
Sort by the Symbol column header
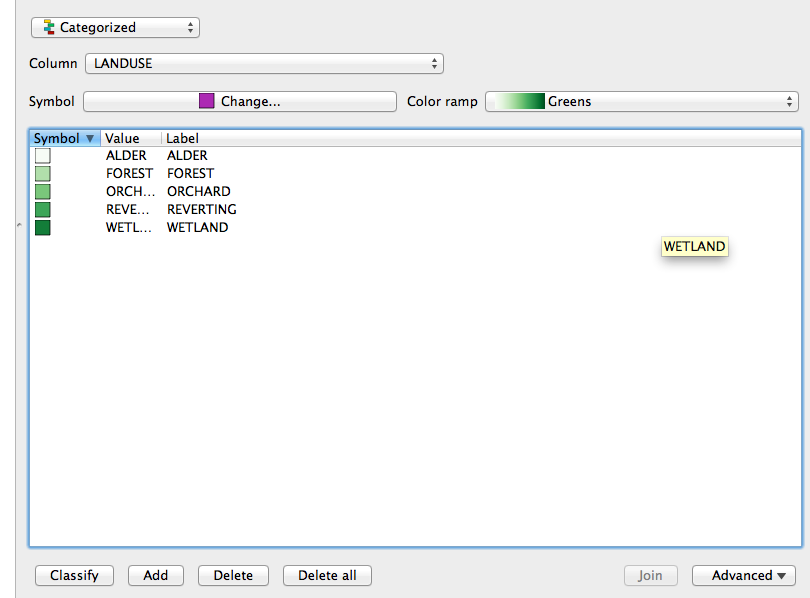(x=64, y=138)
